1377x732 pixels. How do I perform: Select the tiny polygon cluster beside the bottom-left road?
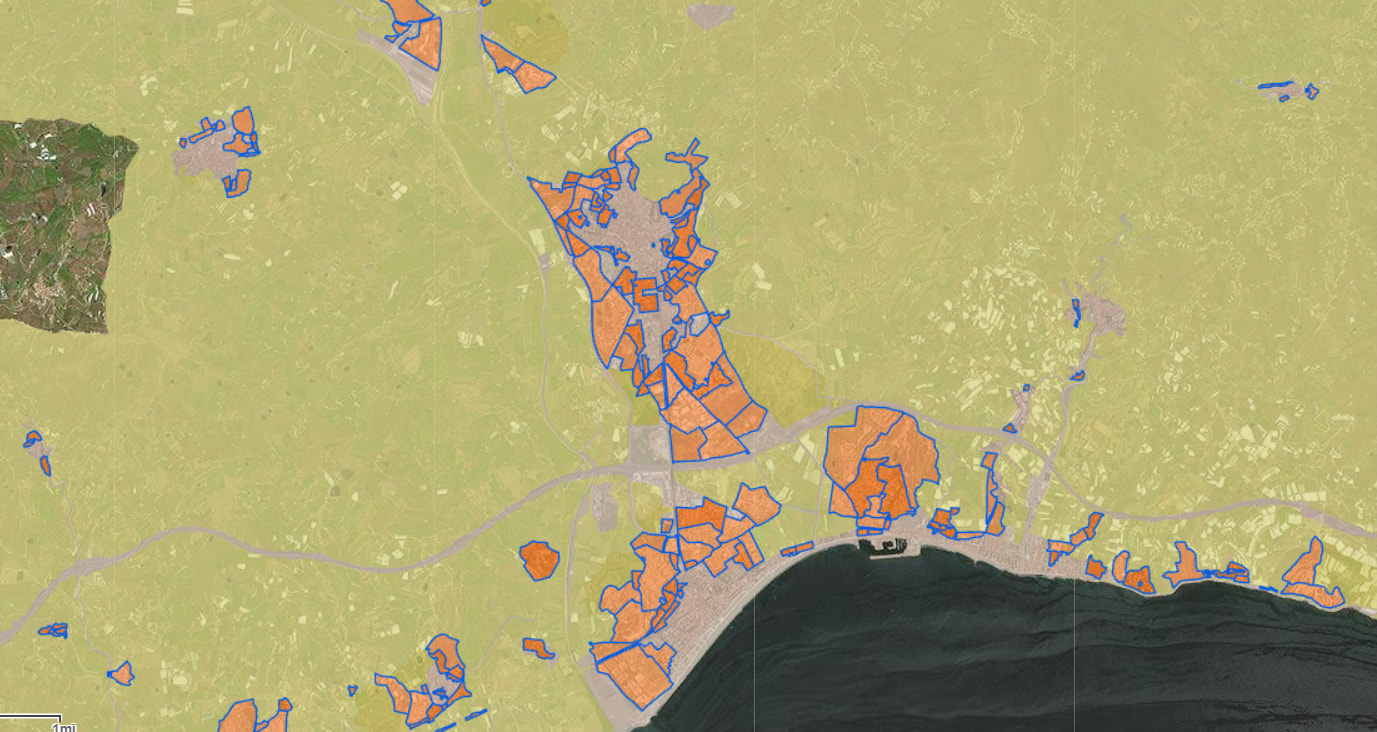pos(53,630)
